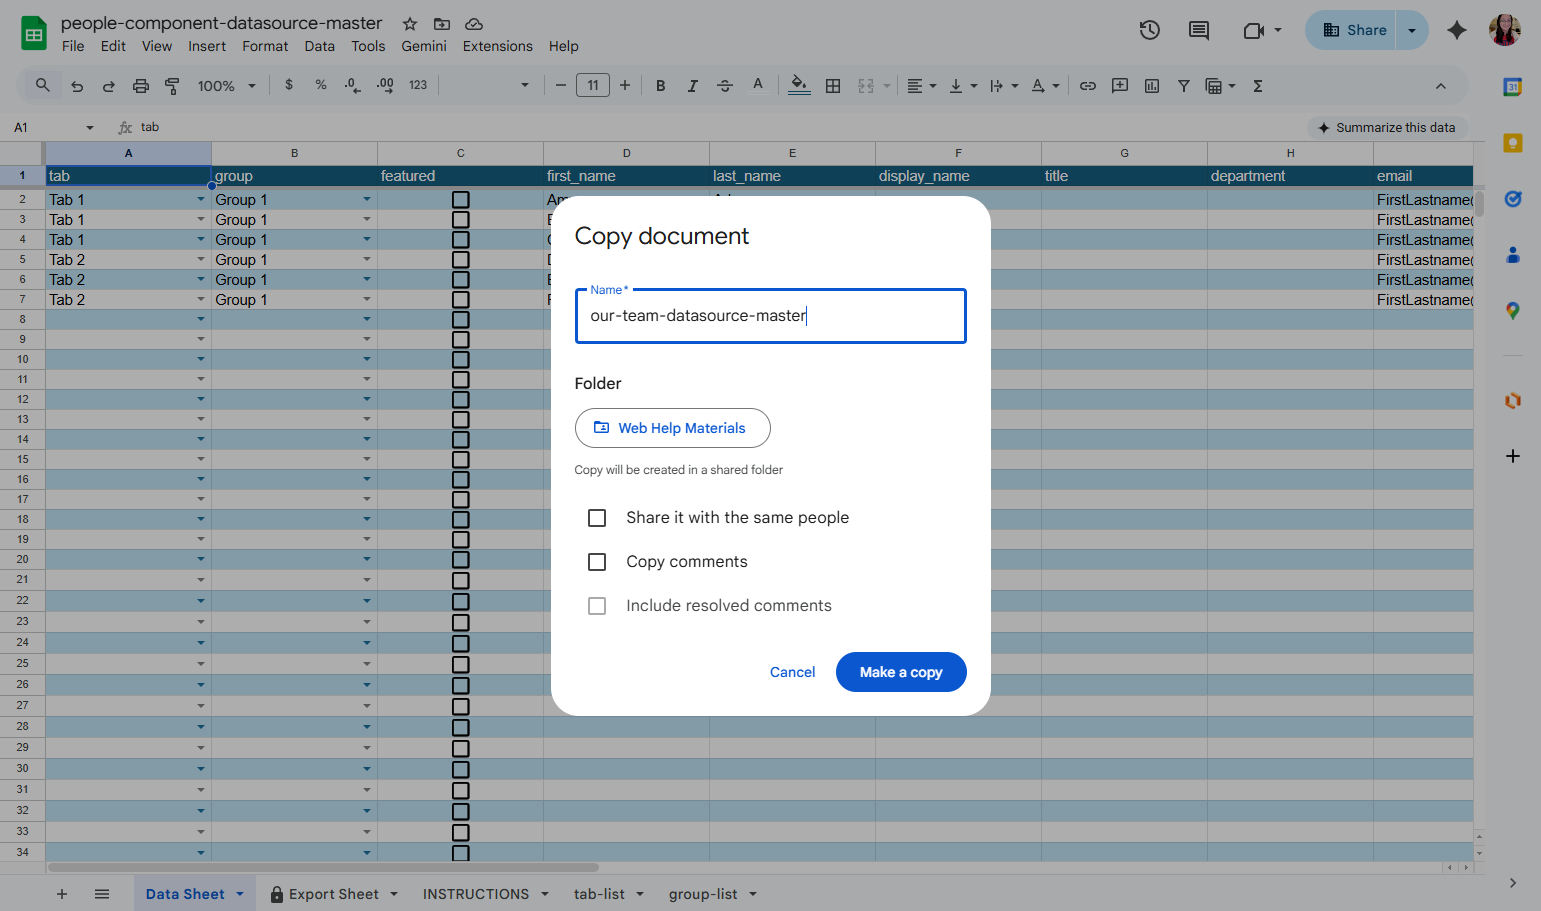The width and height of the screenshot is (1541, 911).
Task: Open the text color picker
Action: point(758,86)
